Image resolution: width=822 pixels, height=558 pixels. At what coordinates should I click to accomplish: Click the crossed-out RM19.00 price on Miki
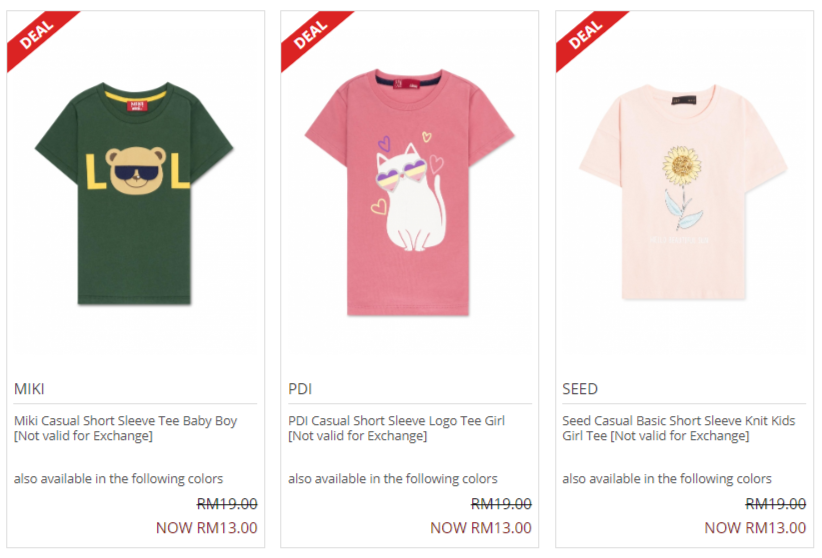coord(227,504)
